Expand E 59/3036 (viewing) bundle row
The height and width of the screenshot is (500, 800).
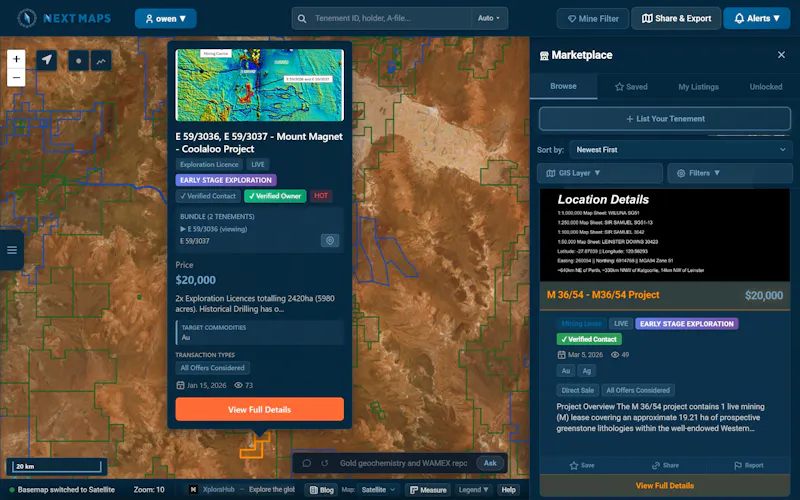coord(213,229)
